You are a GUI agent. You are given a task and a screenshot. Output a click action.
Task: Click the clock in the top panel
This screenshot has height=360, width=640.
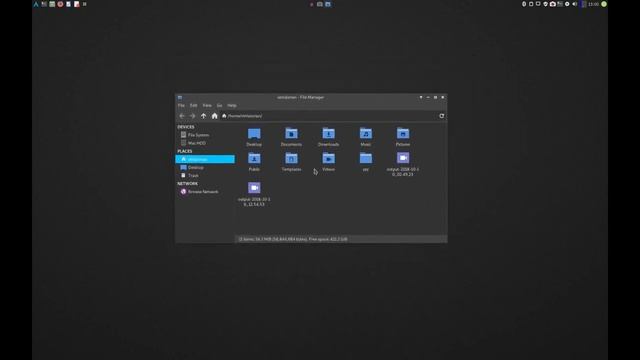[x=593, y=4]
